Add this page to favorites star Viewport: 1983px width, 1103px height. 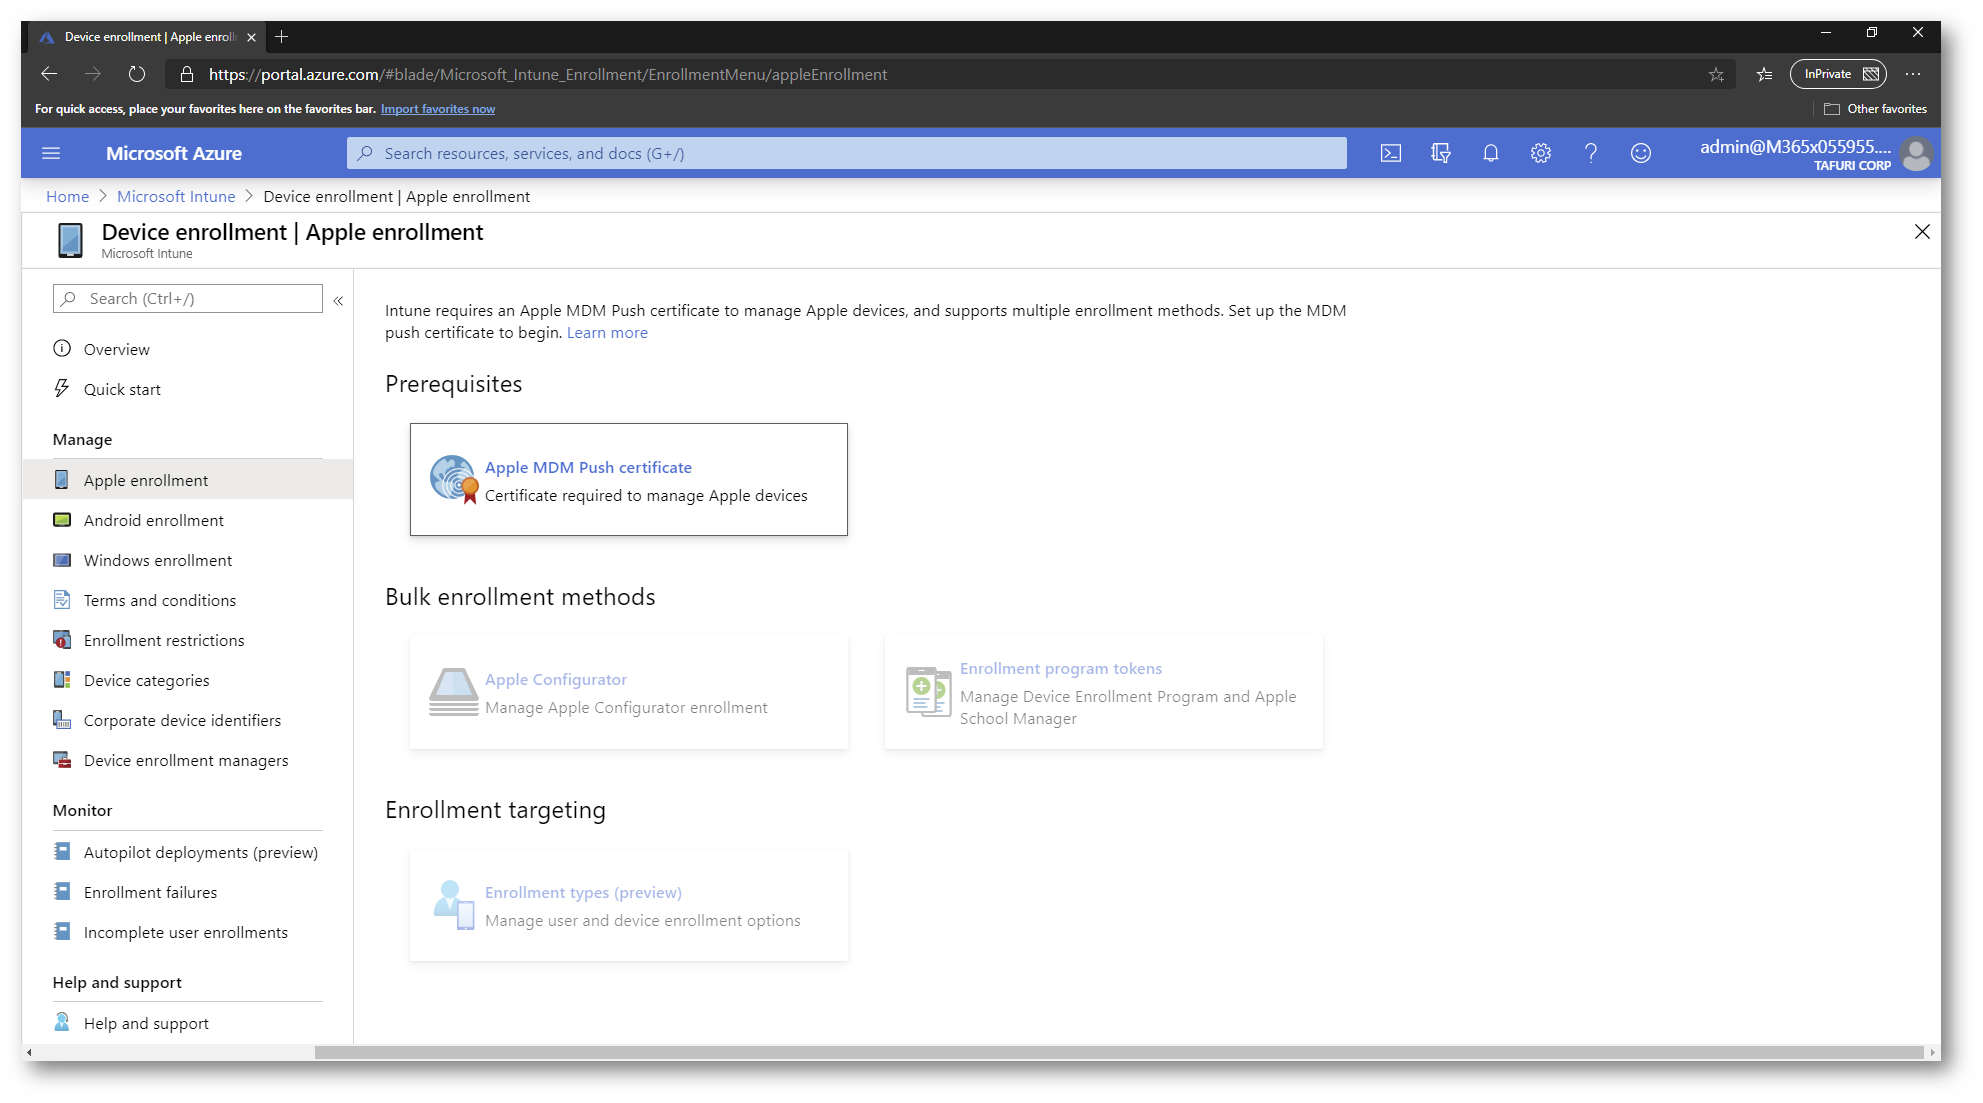tap(1716, 74)
